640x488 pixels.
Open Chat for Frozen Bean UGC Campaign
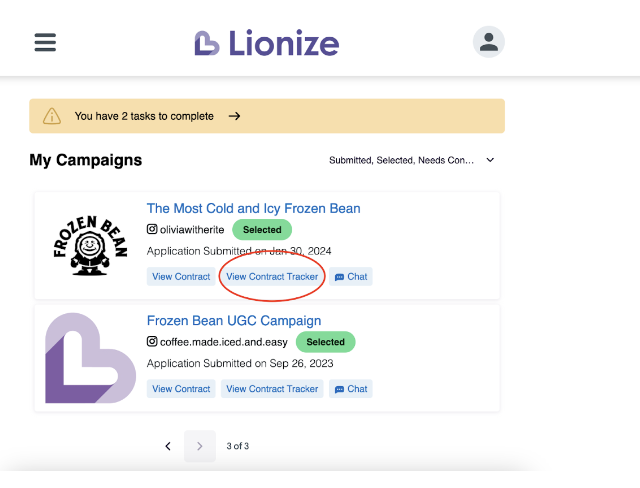[x=351, y=389]
